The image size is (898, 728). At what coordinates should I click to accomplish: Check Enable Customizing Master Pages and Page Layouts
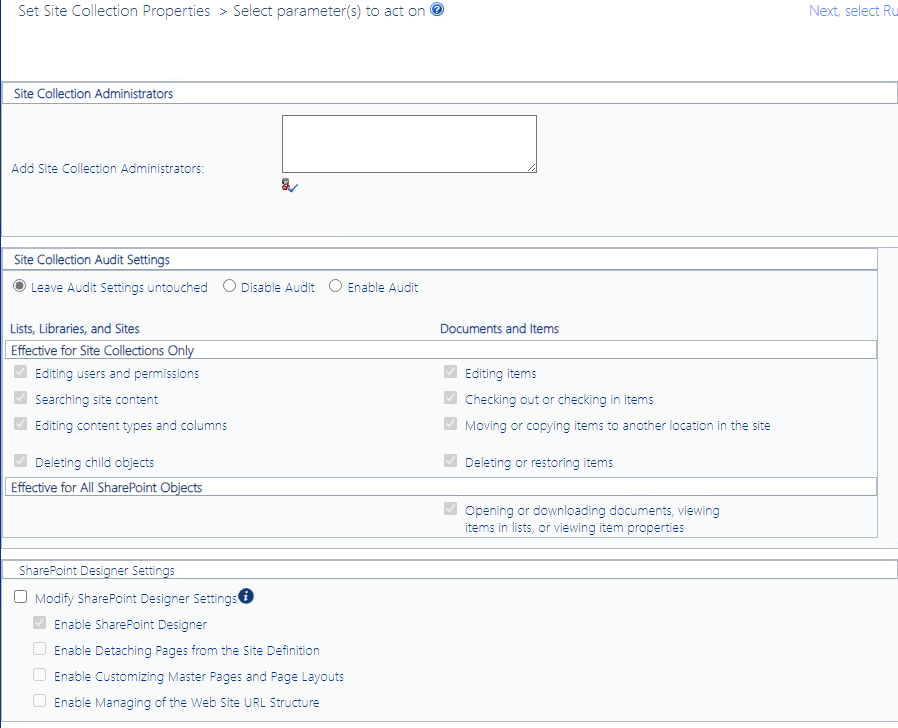(x=39, y=674)
